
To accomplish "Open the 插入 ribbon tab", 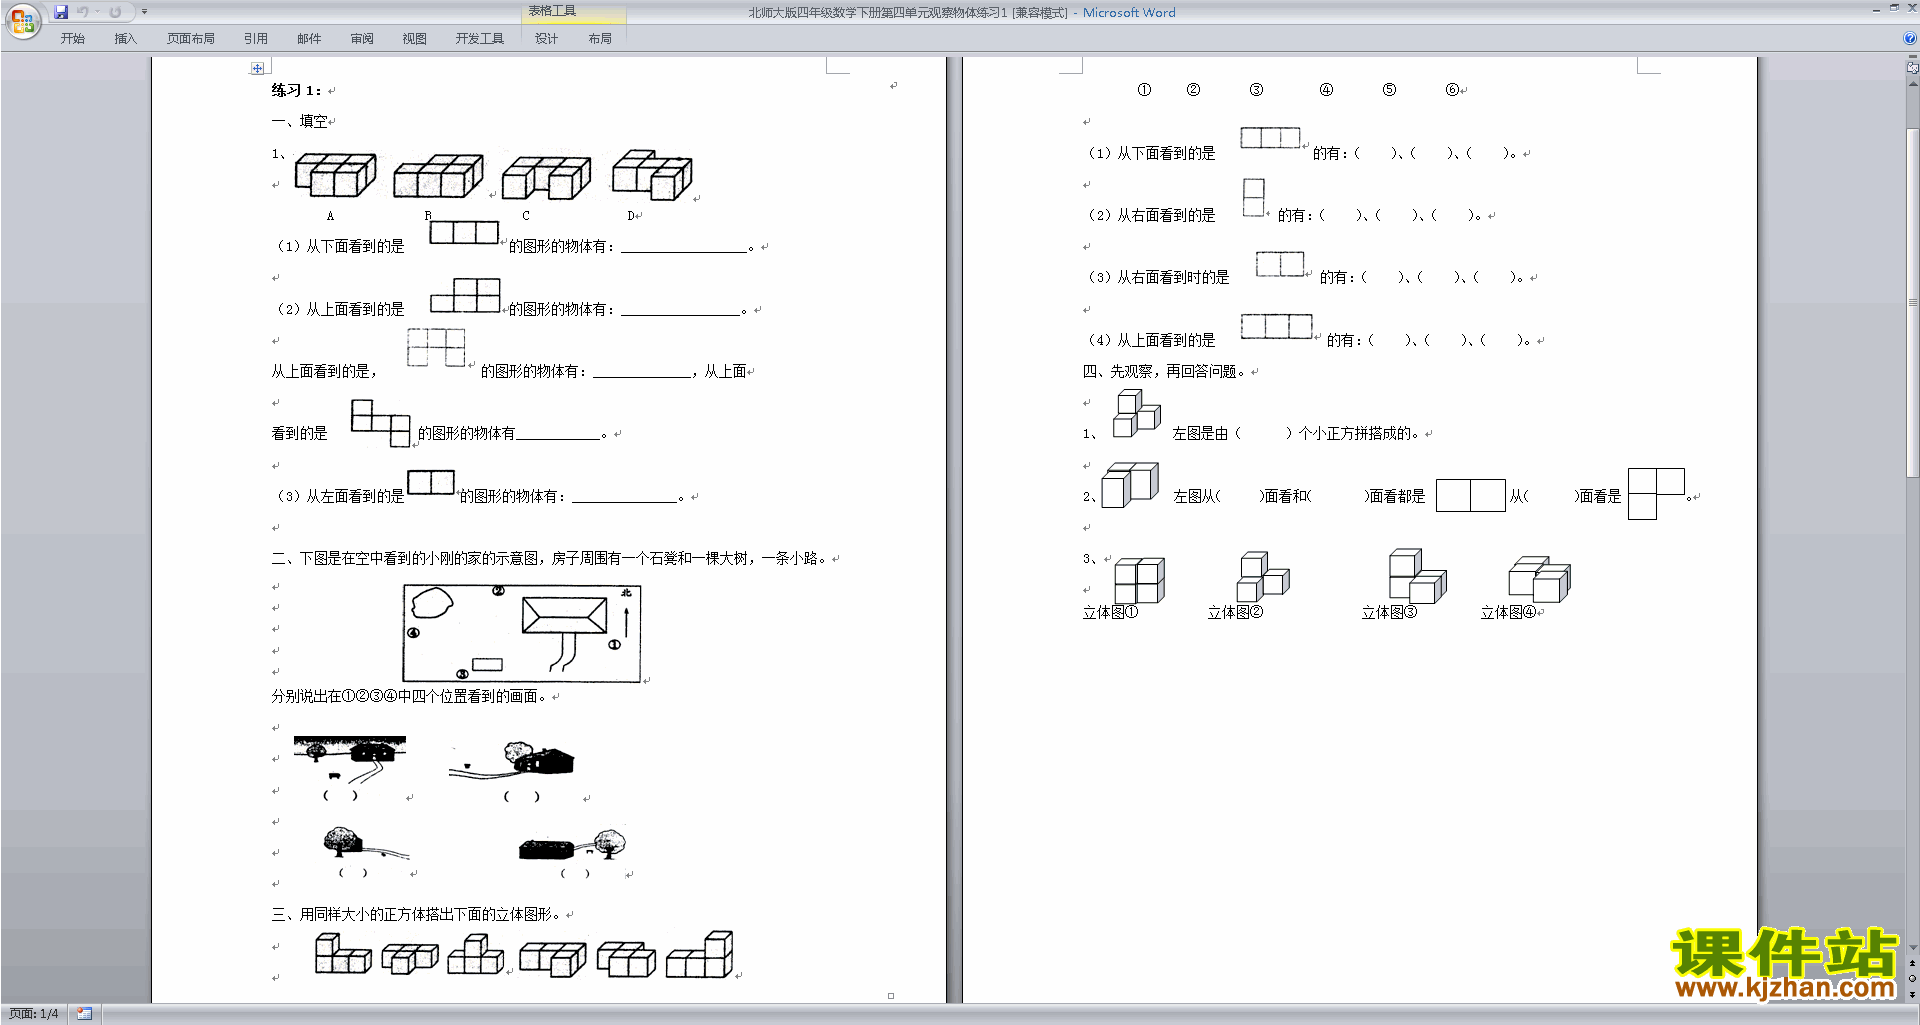I will [x=125, y=39].
